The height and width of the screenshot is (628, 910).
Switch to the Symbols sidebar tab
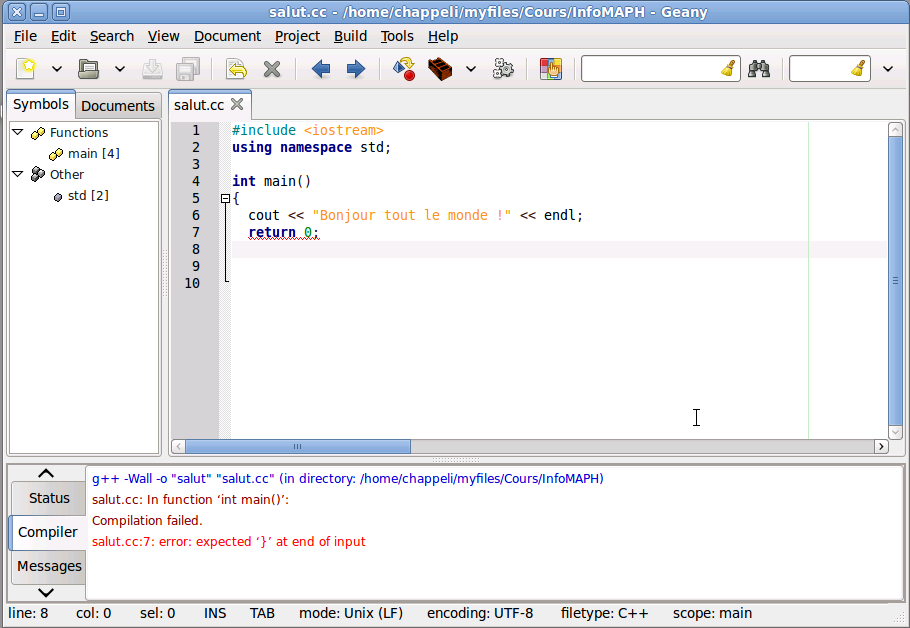pyautogui.click(x=41, y=104)
